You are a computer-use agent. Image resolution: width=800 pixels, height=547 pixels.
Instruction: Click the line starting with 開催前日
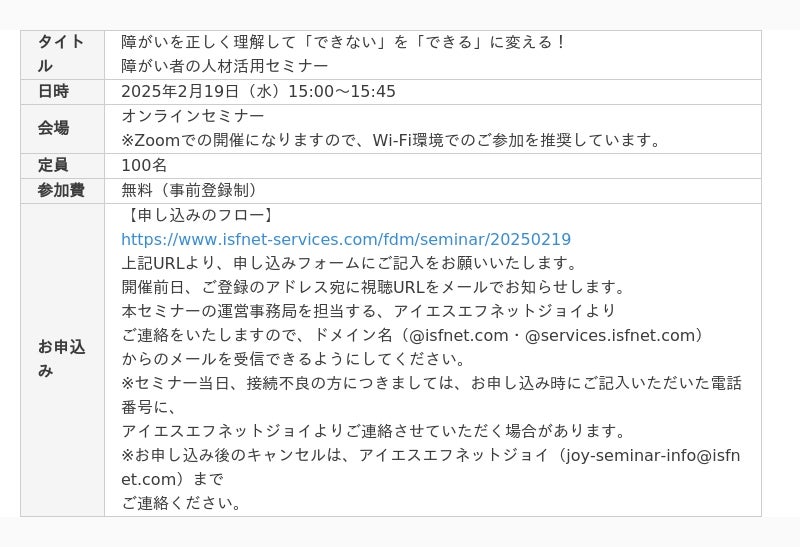[x=373, y=287]
